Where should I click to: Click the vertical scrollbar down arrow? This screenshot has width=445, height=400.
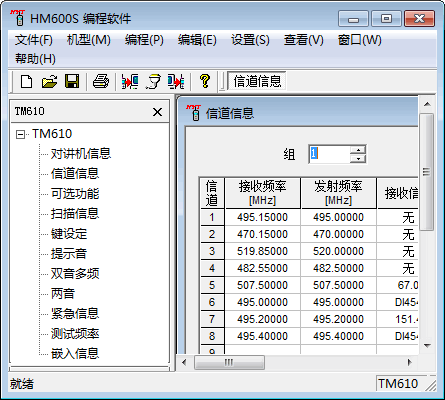tap(427, 346)
